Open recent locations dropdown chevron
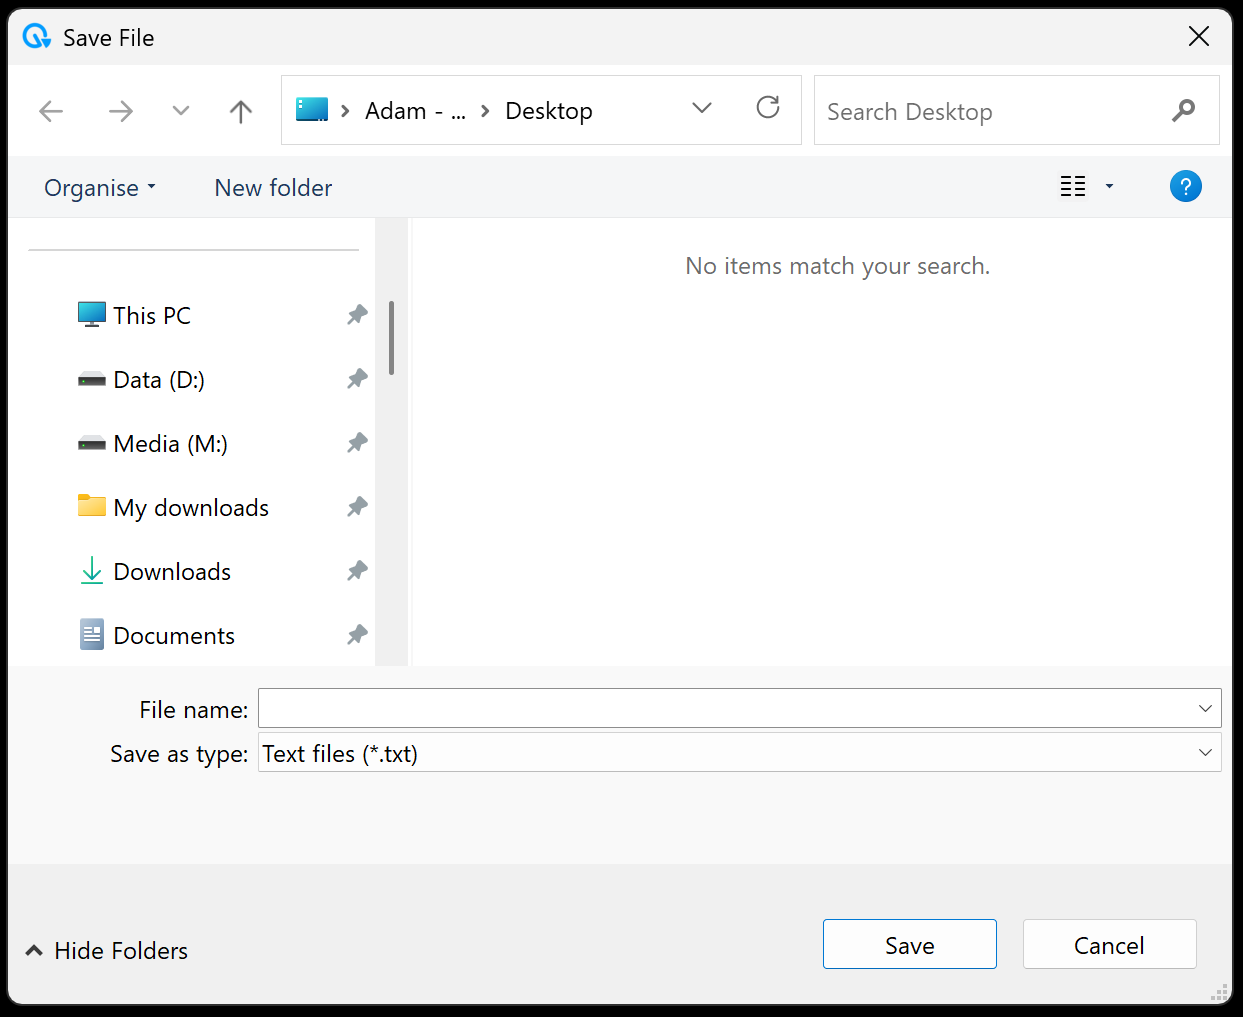Screen dimensions: 1243x1017 tap(180, 111)
